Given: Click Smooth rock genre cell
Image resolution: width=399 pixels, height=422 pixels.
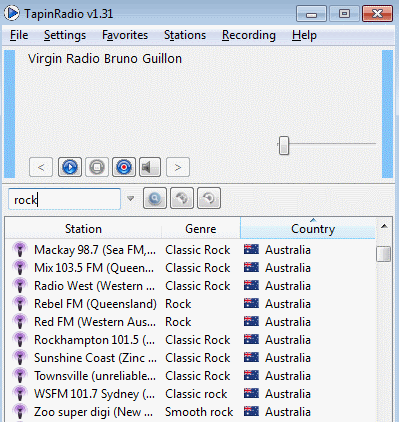Looking at the screenshot, I should coord(199,412).
